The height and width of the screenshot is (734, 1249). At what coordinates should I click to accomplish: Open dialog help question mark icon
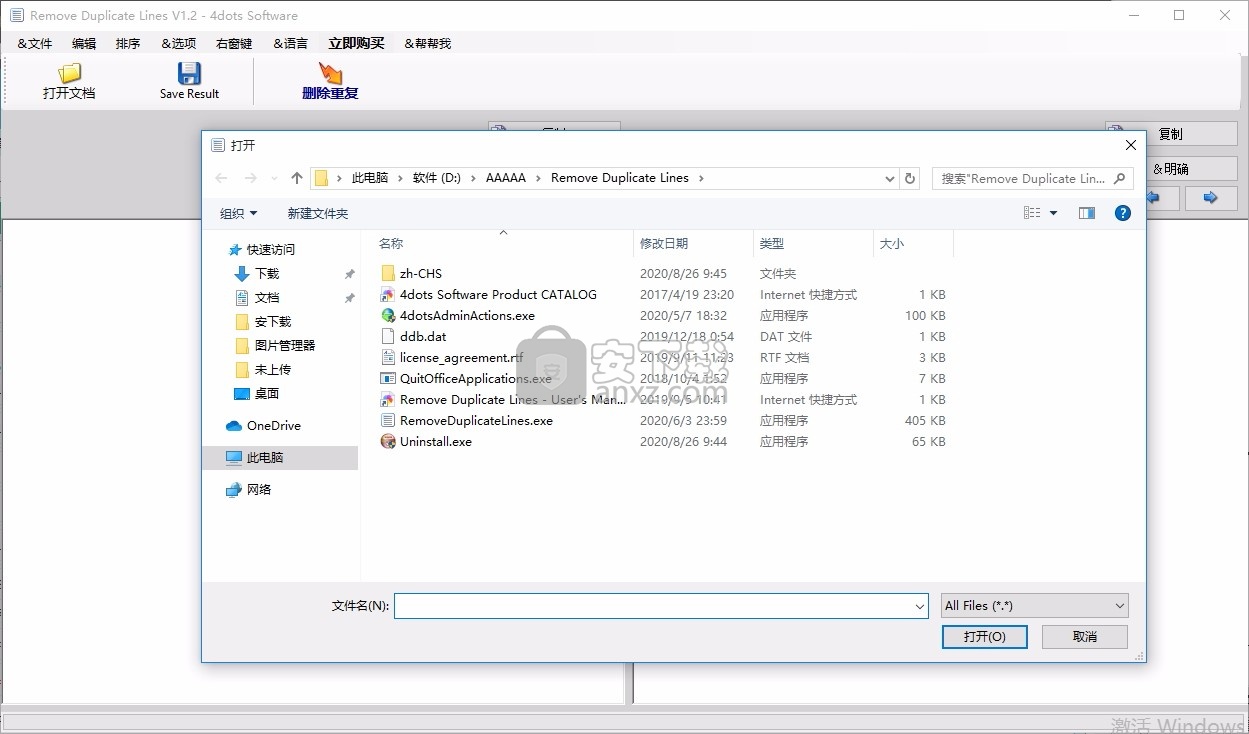tap(1123, 213)
